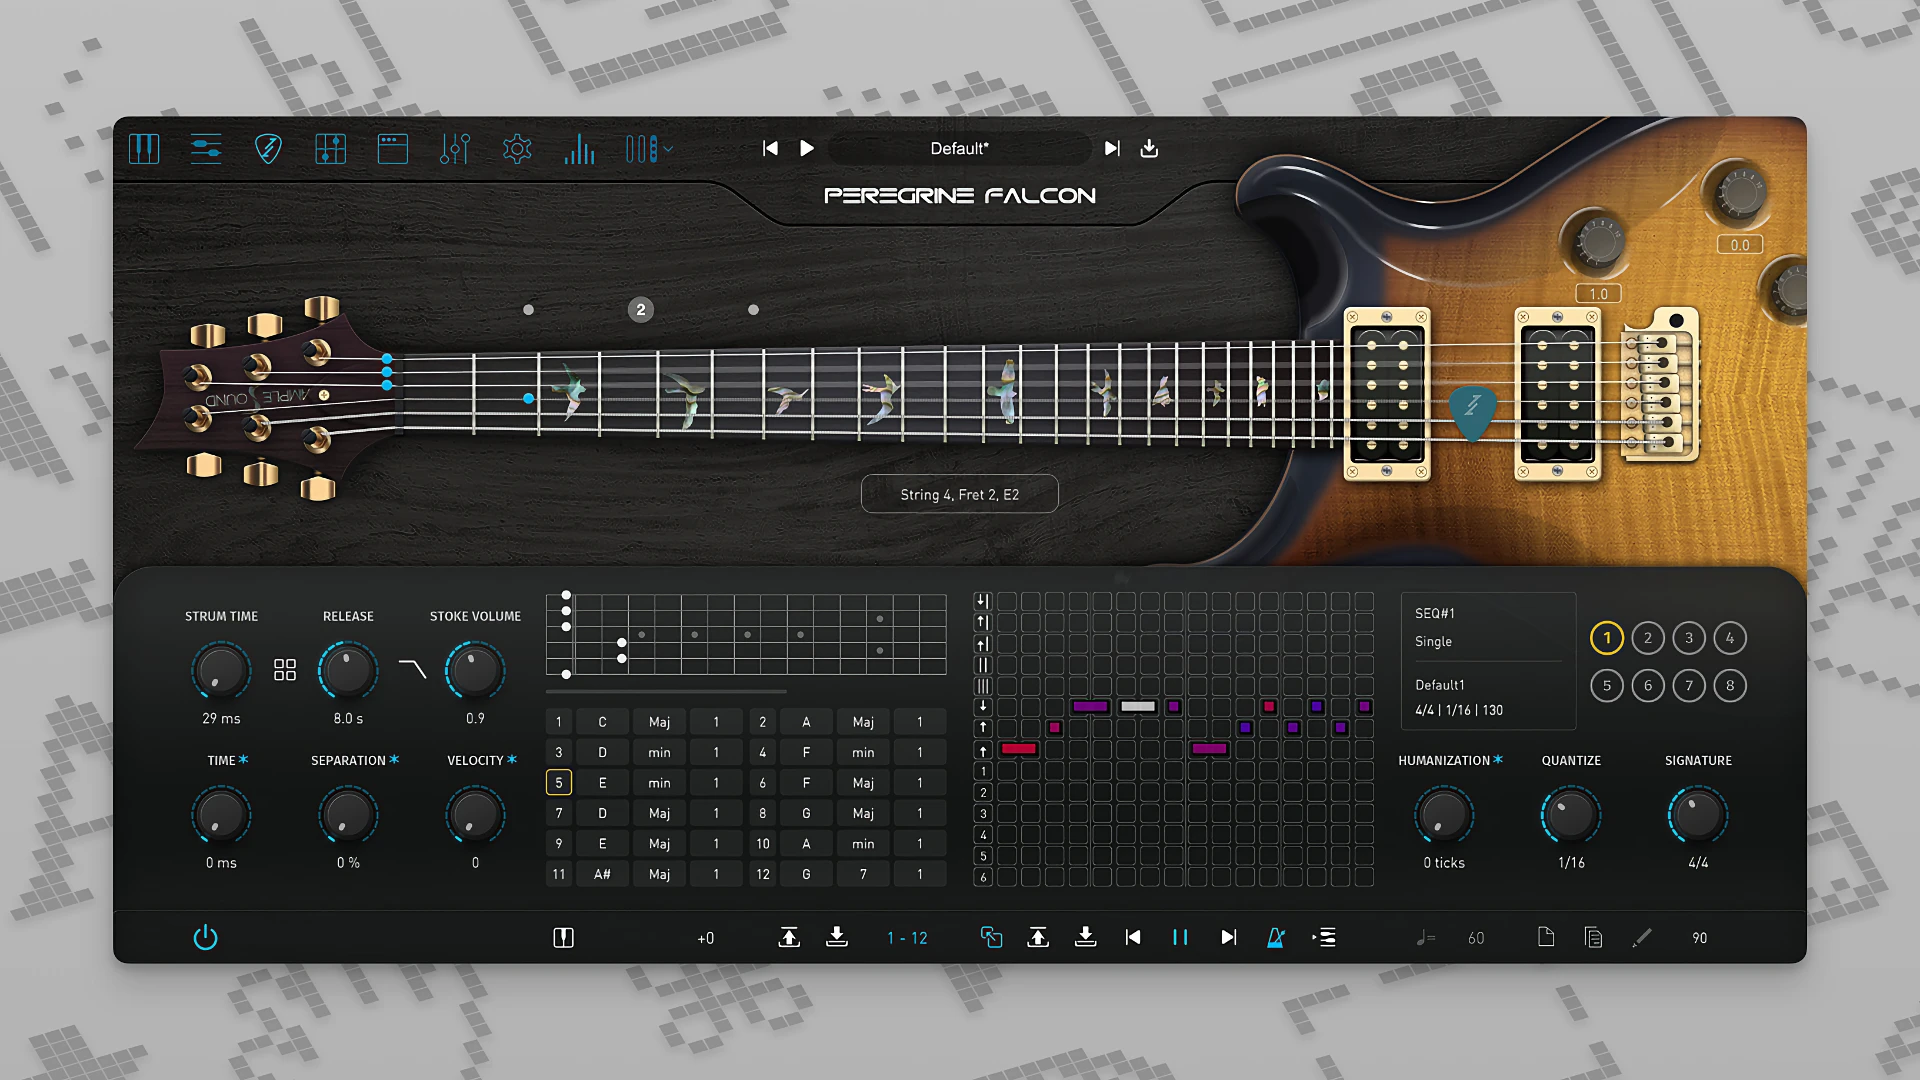Select sequence pattern slot 2
This screenshot has height=1080, width=1920.
(x=1648, y=638)
